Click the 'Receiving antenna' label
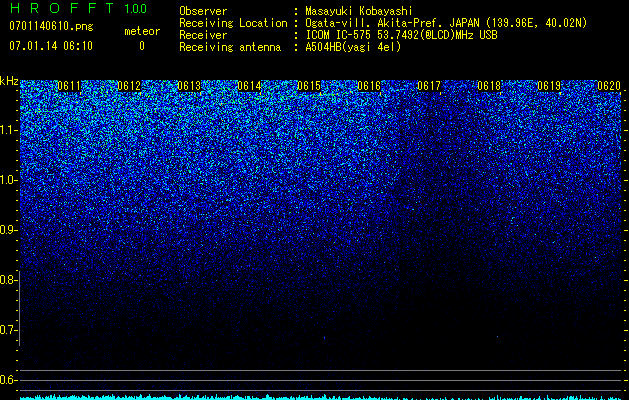 point(230,47)
